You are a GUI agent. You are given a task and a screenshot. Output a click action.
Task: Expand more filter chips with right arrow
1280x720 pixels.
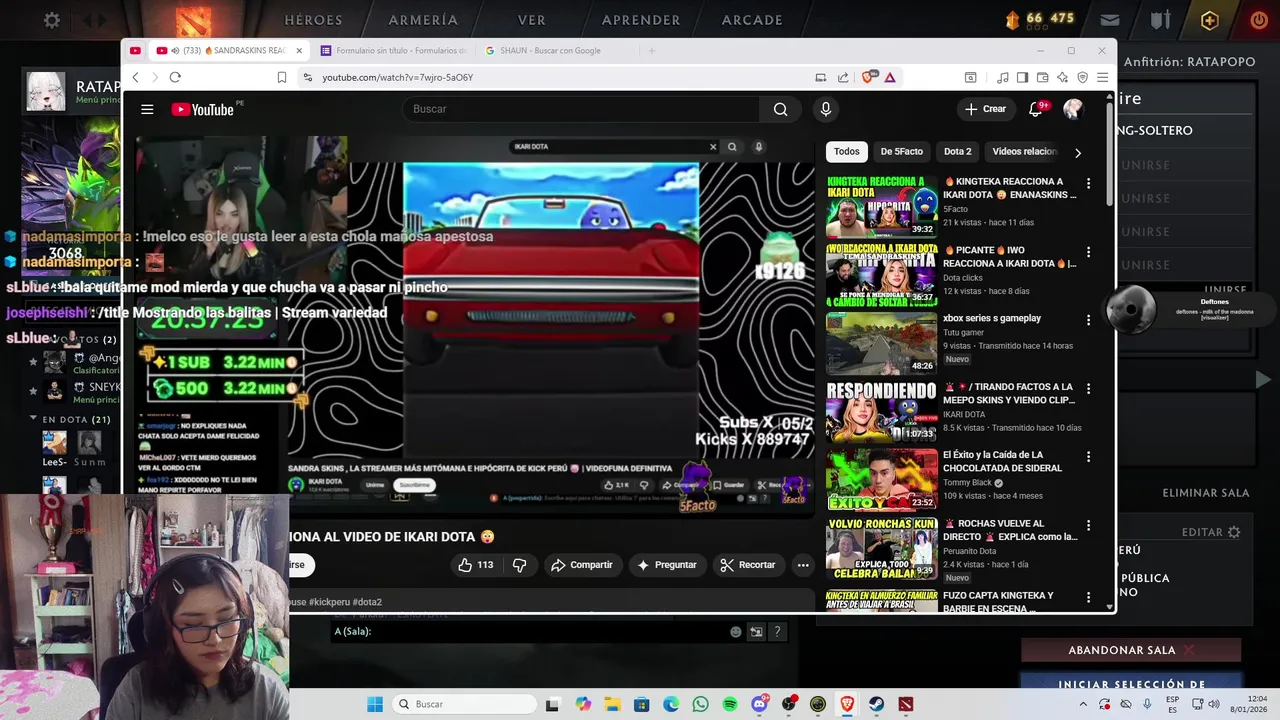click(x=1077, y=153)
